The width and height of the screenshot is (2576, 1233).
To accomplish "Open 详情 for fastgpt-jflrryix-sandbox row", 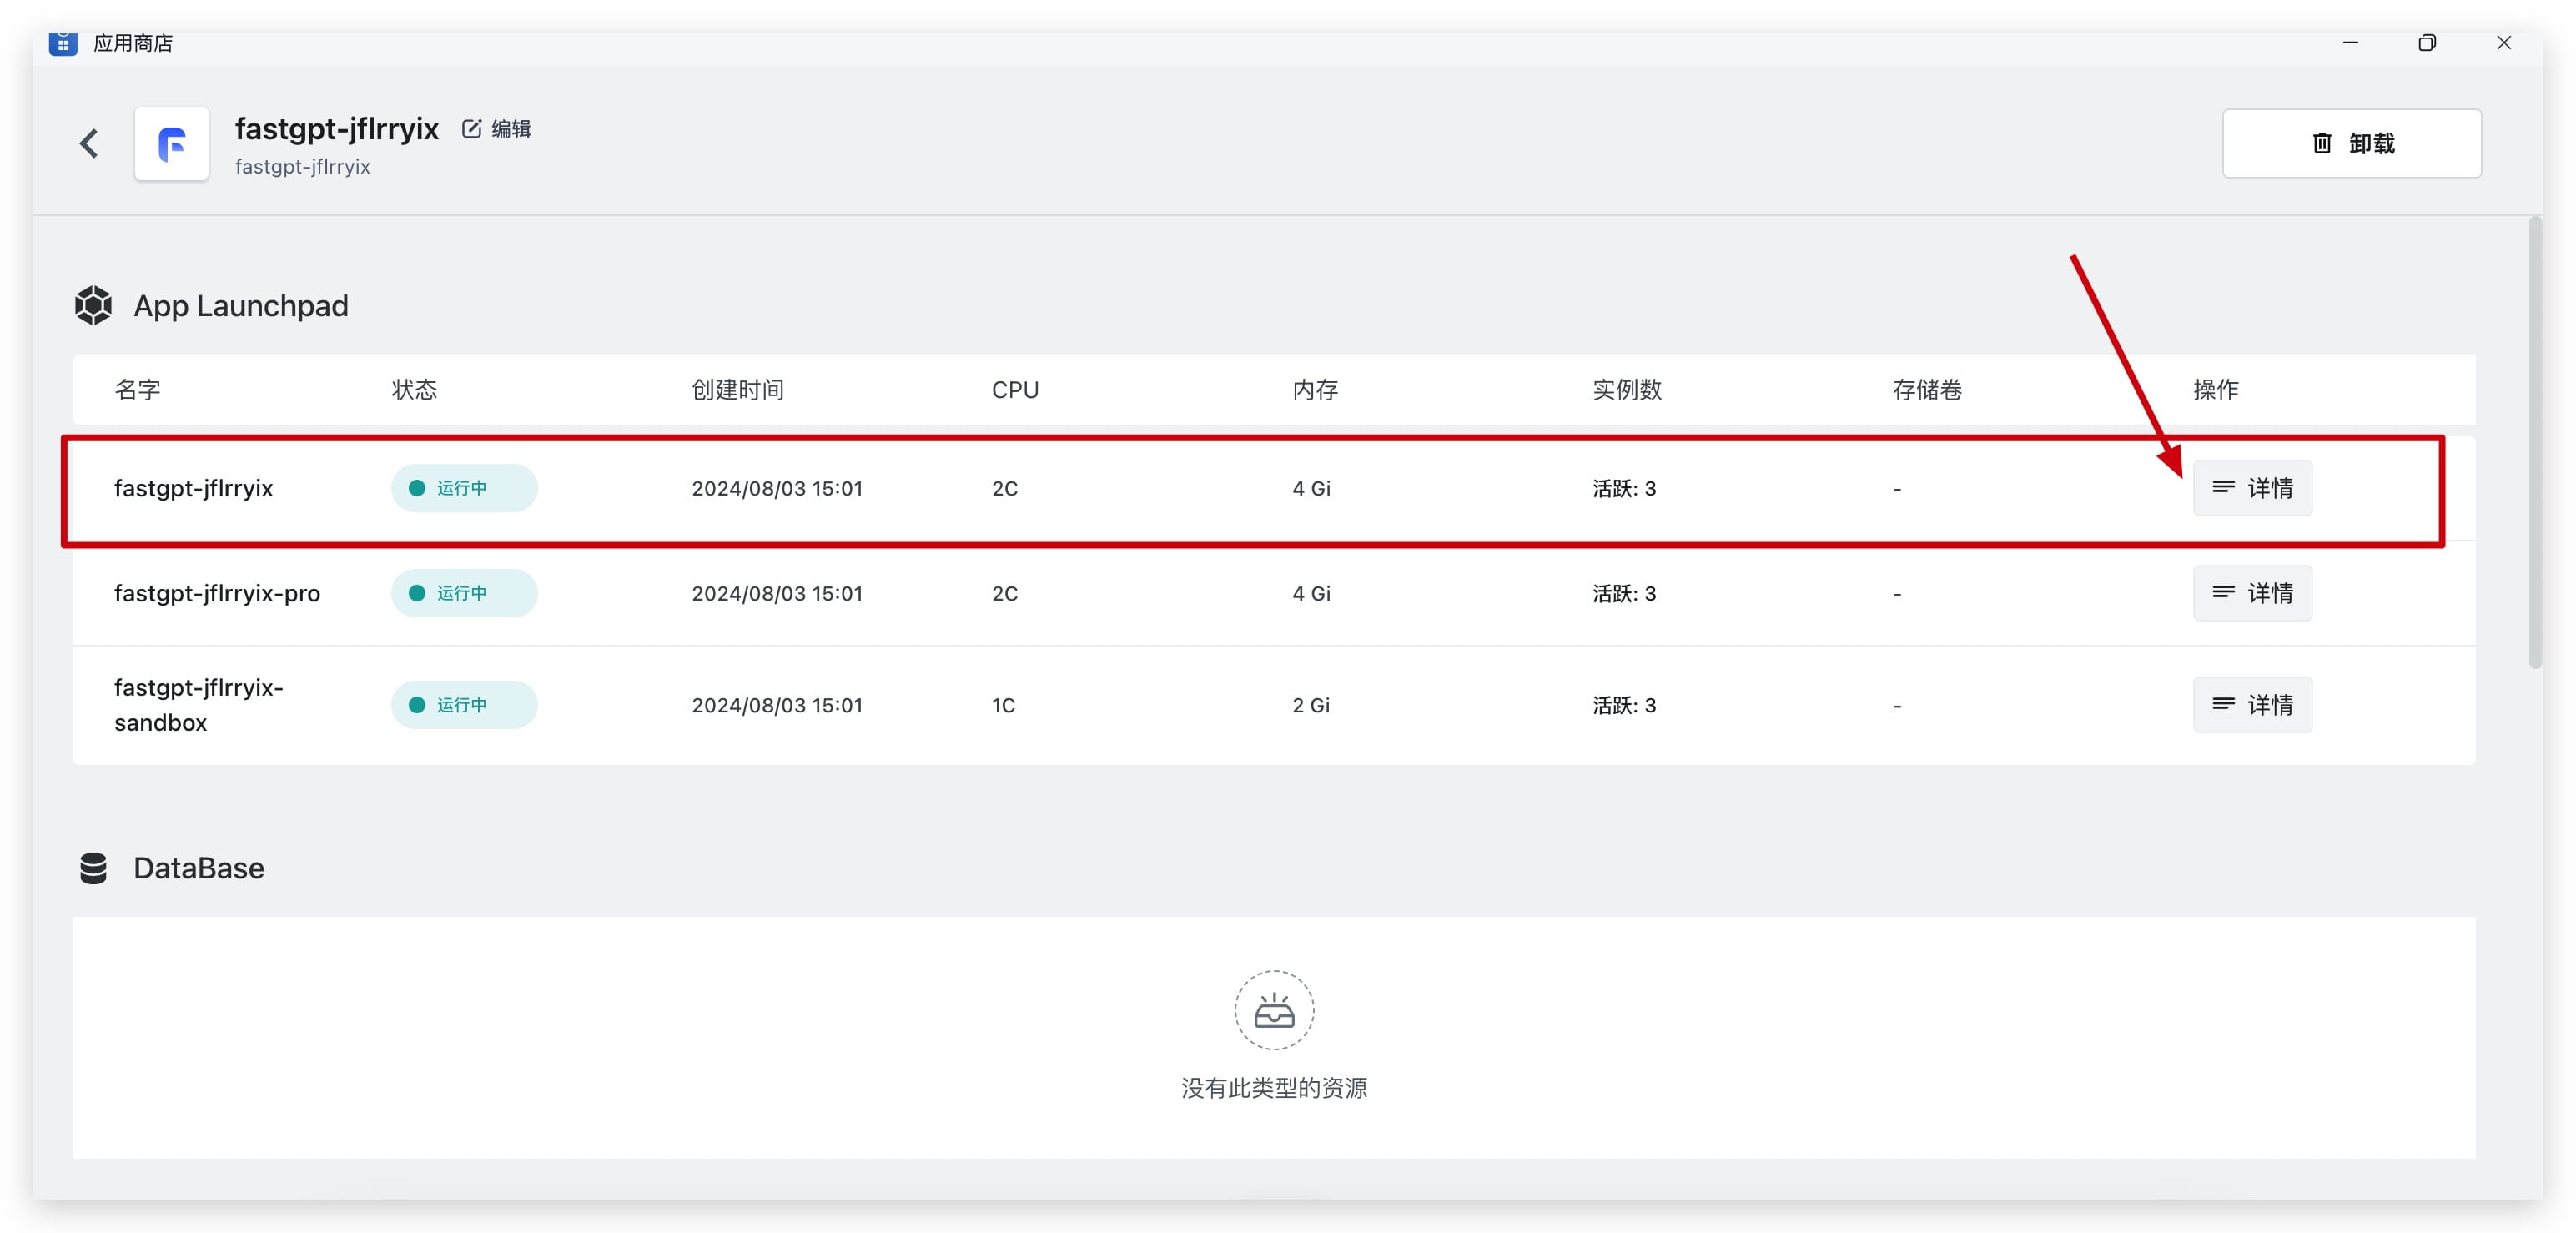I will 2252,705.
